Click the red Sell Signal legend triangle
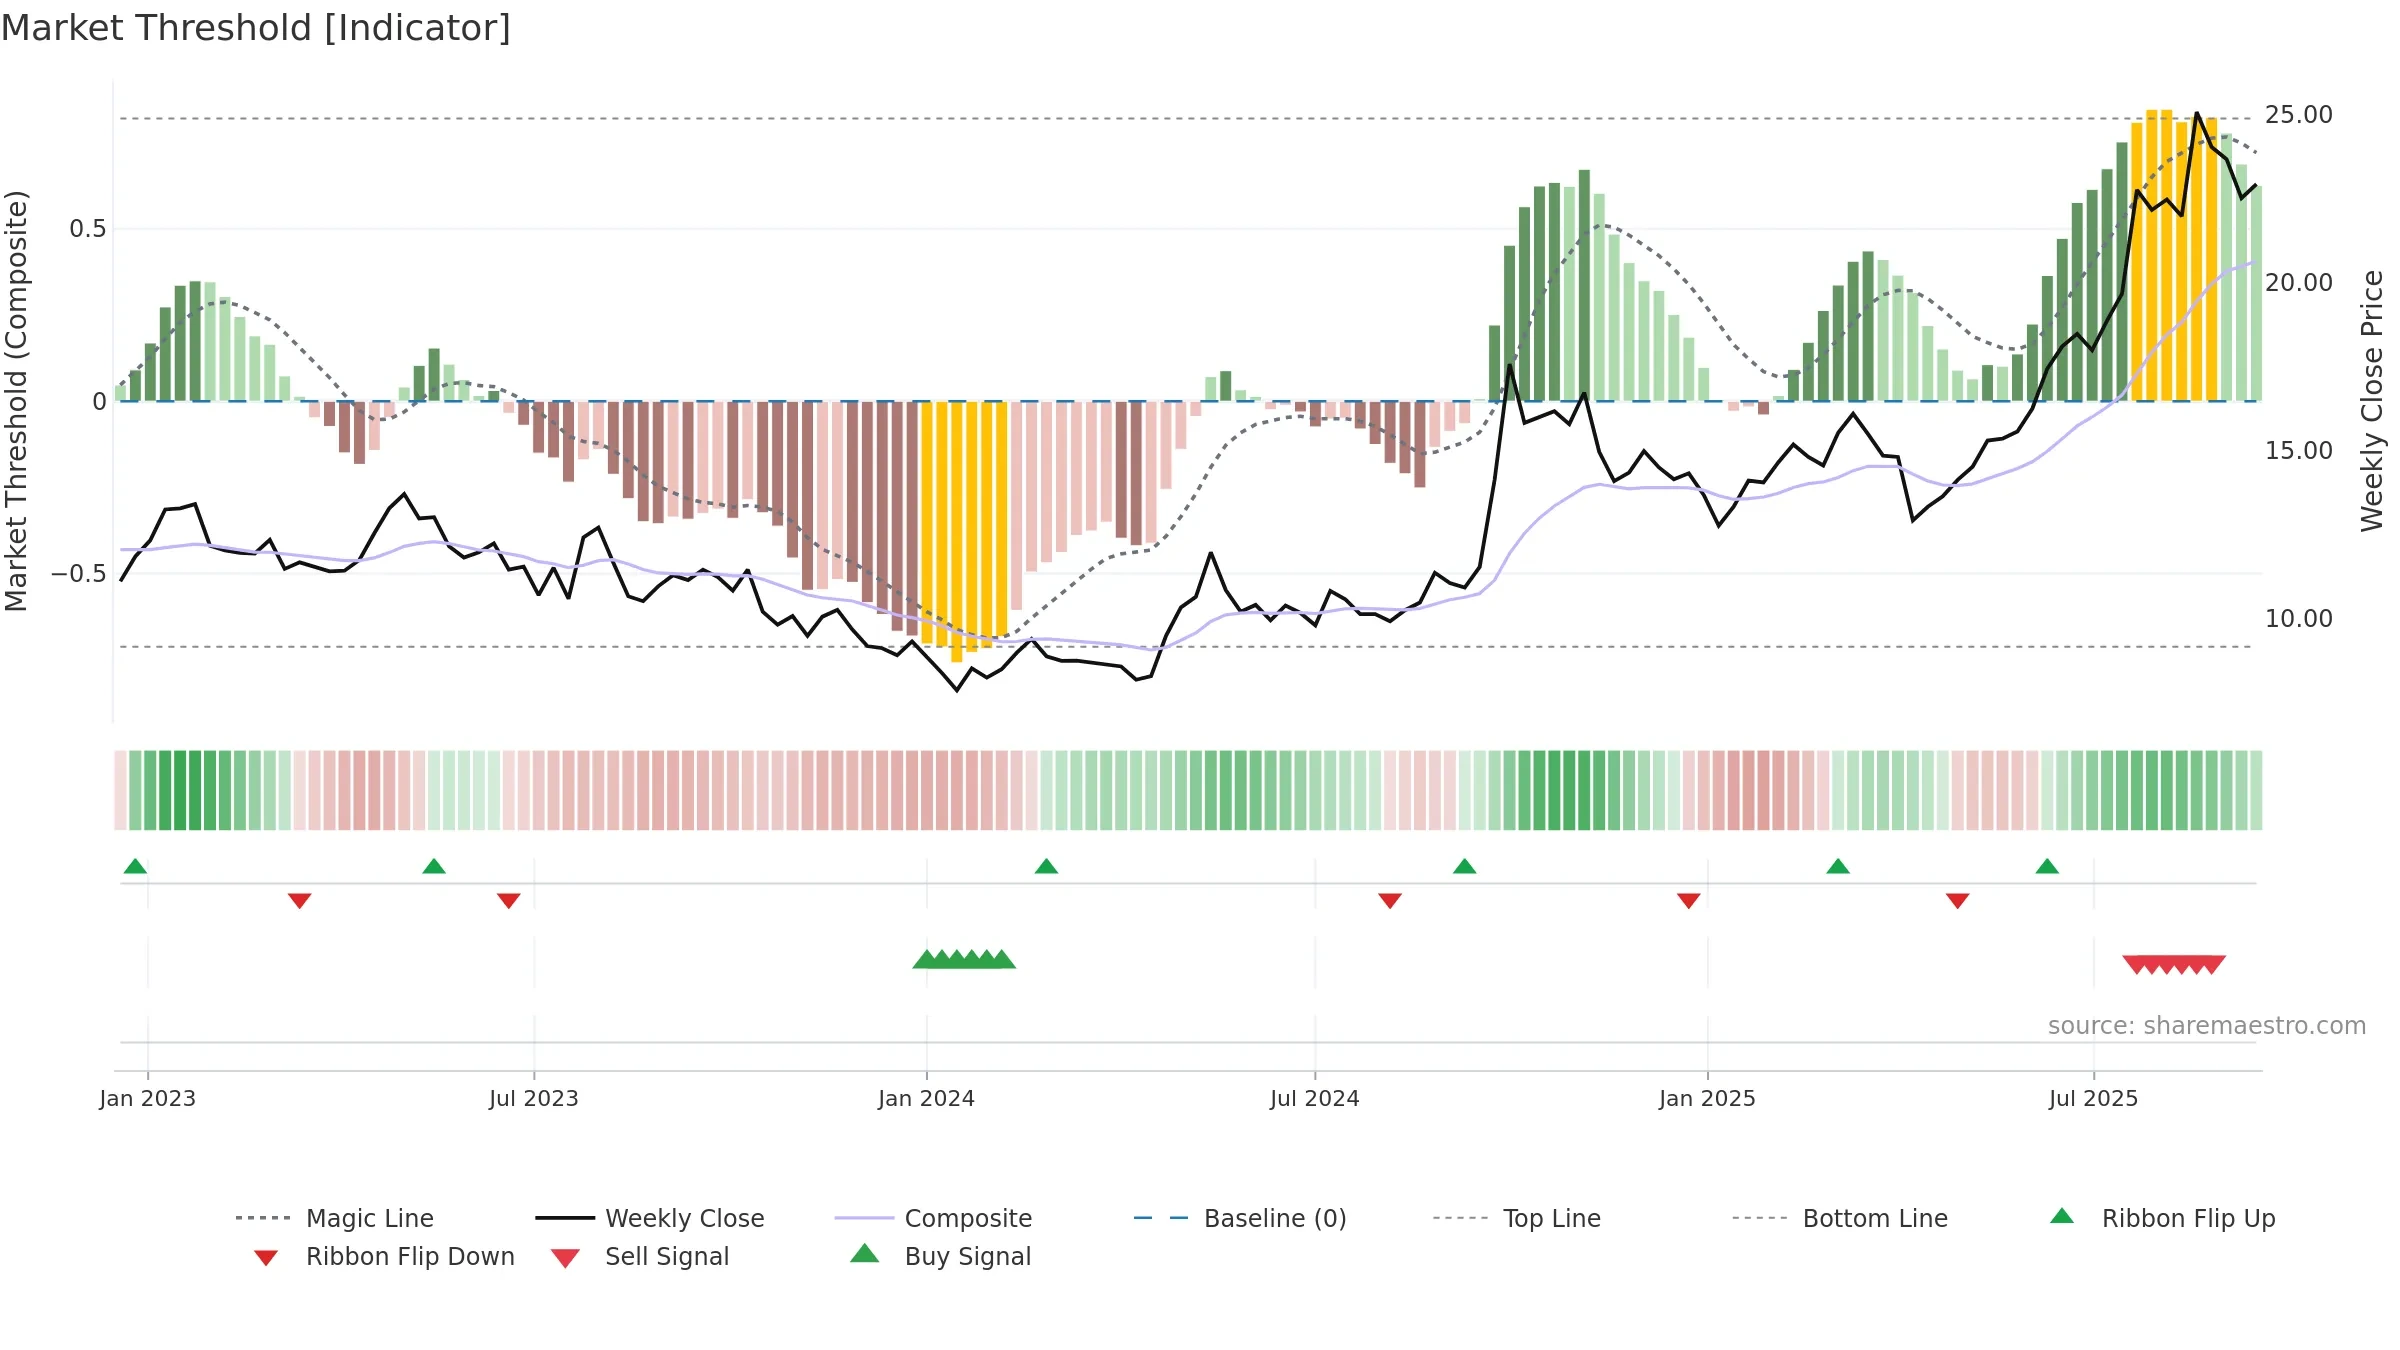 pyautogui.click(x=565, y=1258)
